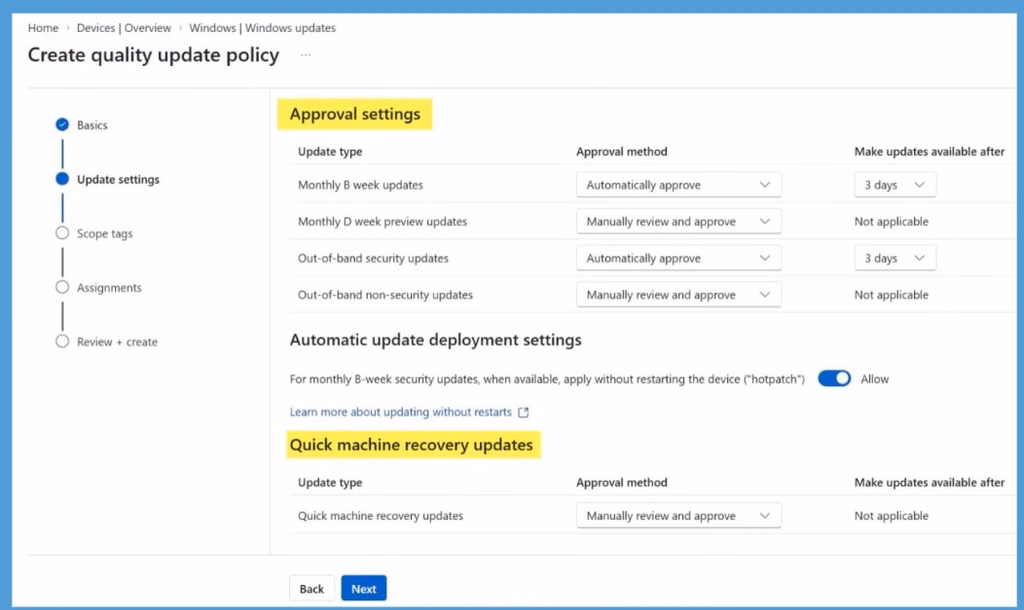The height and width of the screenshot is (610, 1024).
Task: Select the Assignments step circle
Action: click(62, 287)
